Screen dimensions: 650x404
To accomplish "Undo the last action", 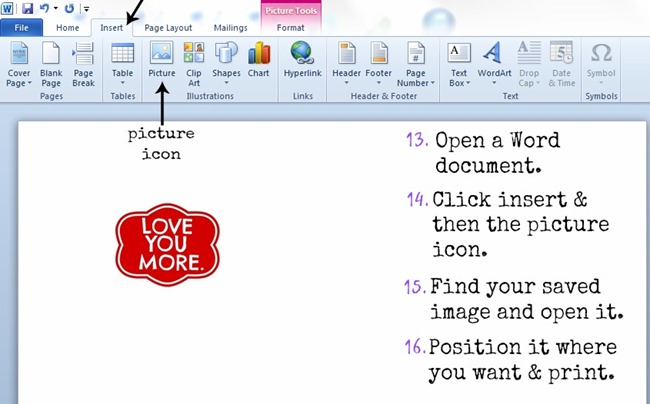I will click(44, 8).
